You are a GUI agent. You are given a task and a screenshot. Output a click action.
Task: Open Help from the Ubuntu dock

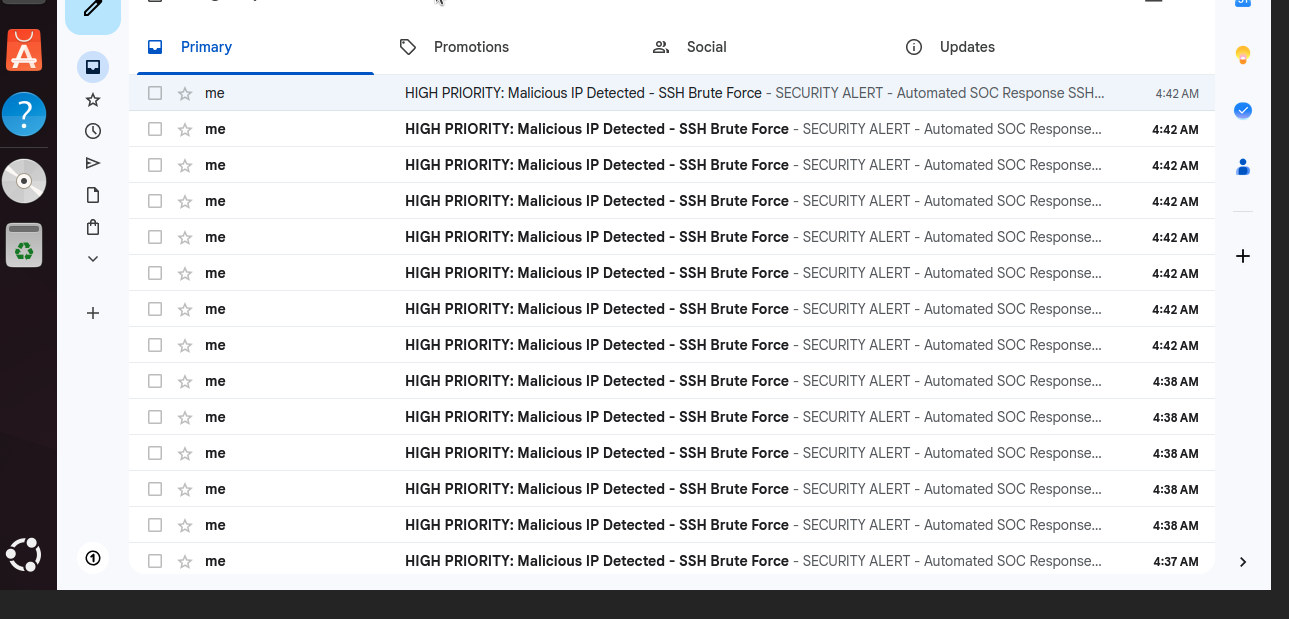coord(24,114)
